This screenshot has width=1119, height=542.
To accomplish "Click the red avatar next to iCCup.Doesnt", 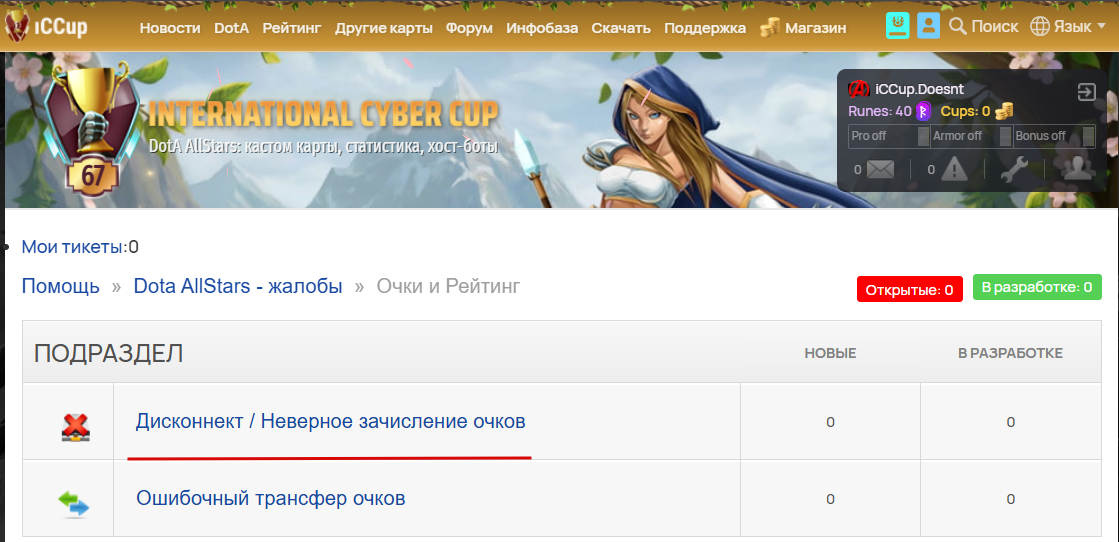I will click(859, 89).
